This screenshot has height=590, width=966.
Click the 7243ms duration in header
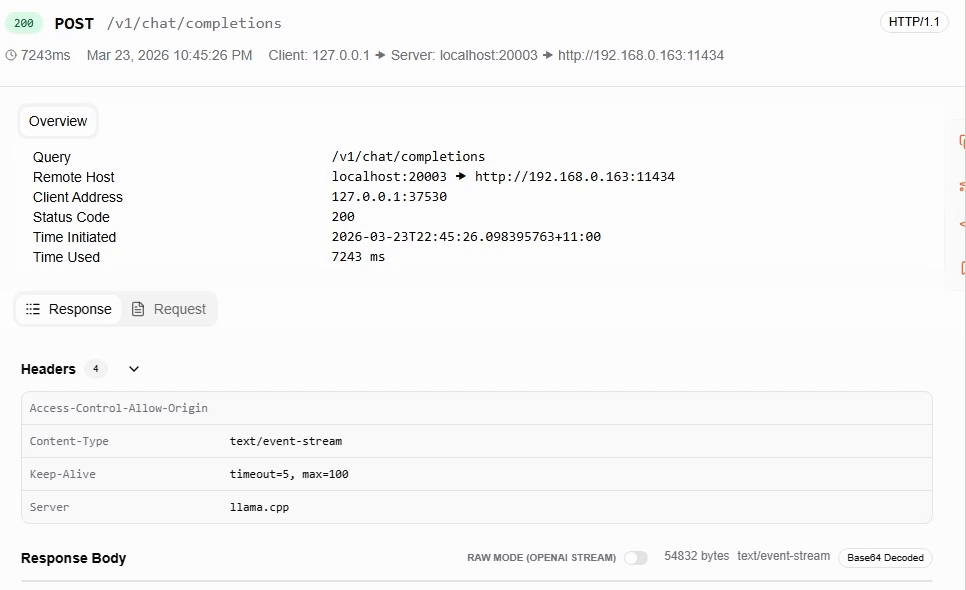pos(46,55)
